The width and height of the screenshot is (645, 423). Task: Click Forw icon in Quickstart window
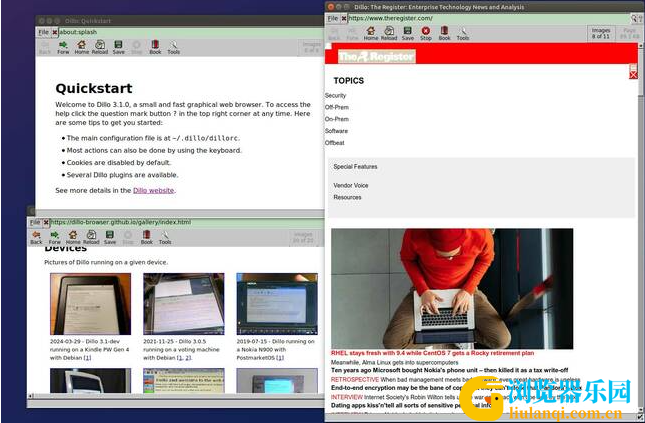(x=63, y=45)
